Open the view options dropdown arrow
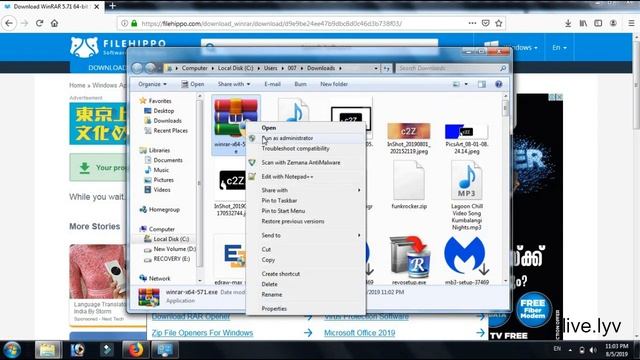 (x=466, y=84)
